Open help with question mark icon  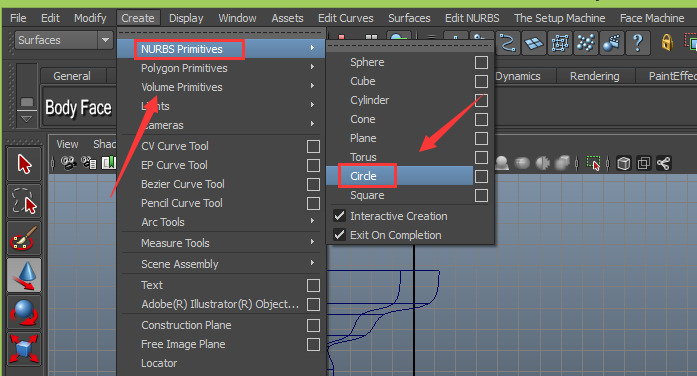coord(637,43)
